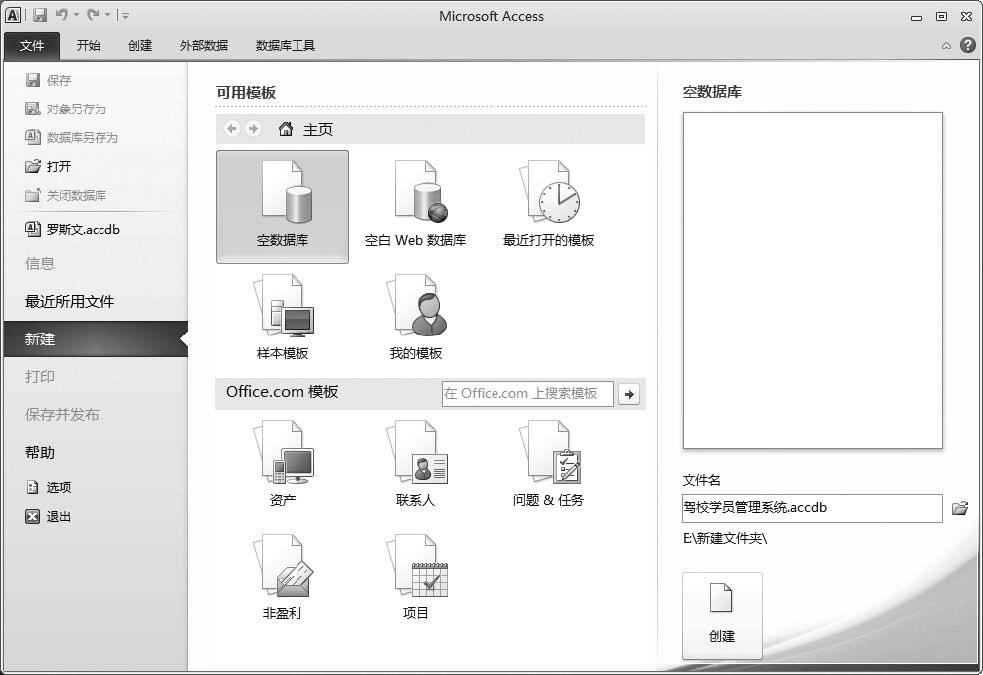
Task: Open the Undo history dropdown arrow
Action: (x=76, y=14)
